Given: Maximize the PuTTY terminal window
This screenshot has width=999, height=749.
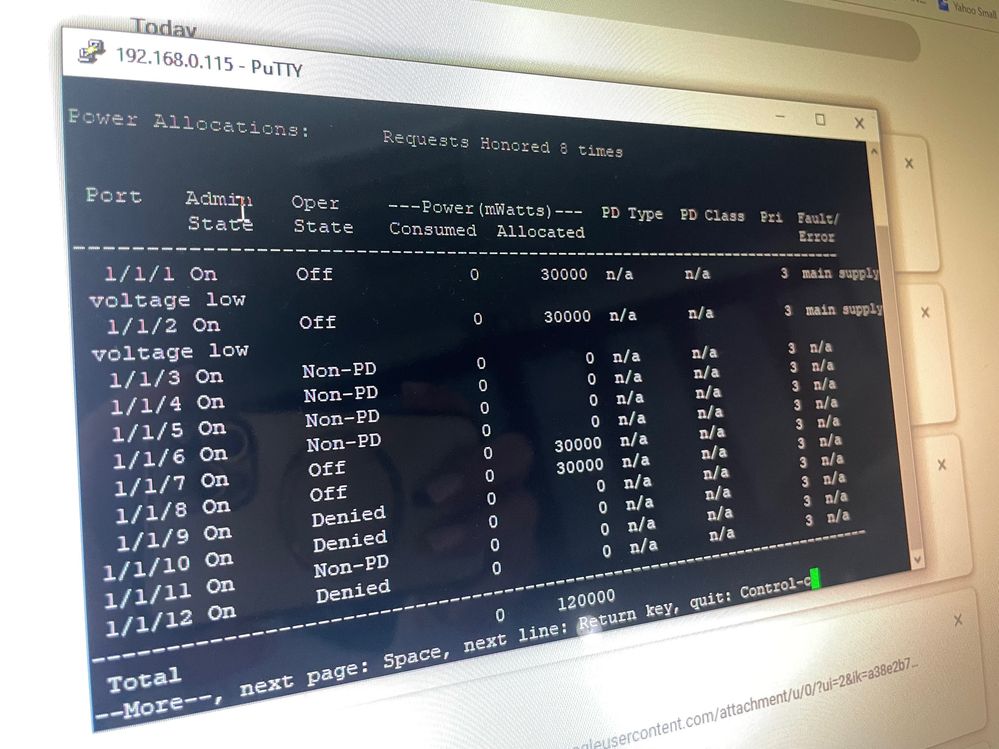Looking at the screenshot, I should coord(821,120).
